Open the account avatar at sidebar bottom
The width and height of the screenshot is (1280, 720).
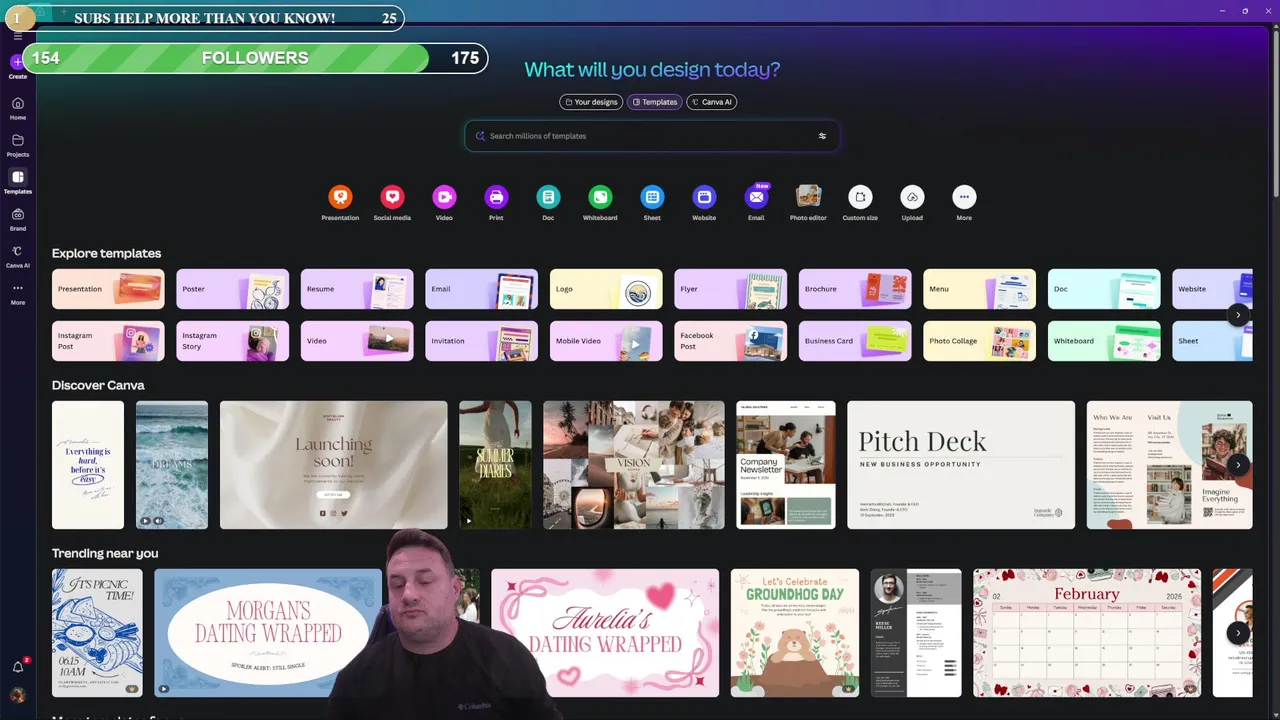pos(17,695)
